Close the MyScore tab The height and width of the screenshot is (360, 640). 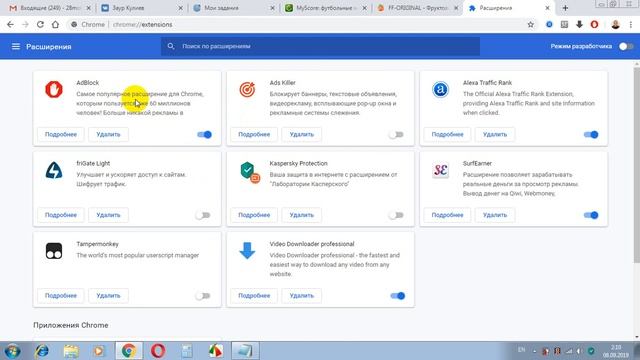click(x=364, y=8)
